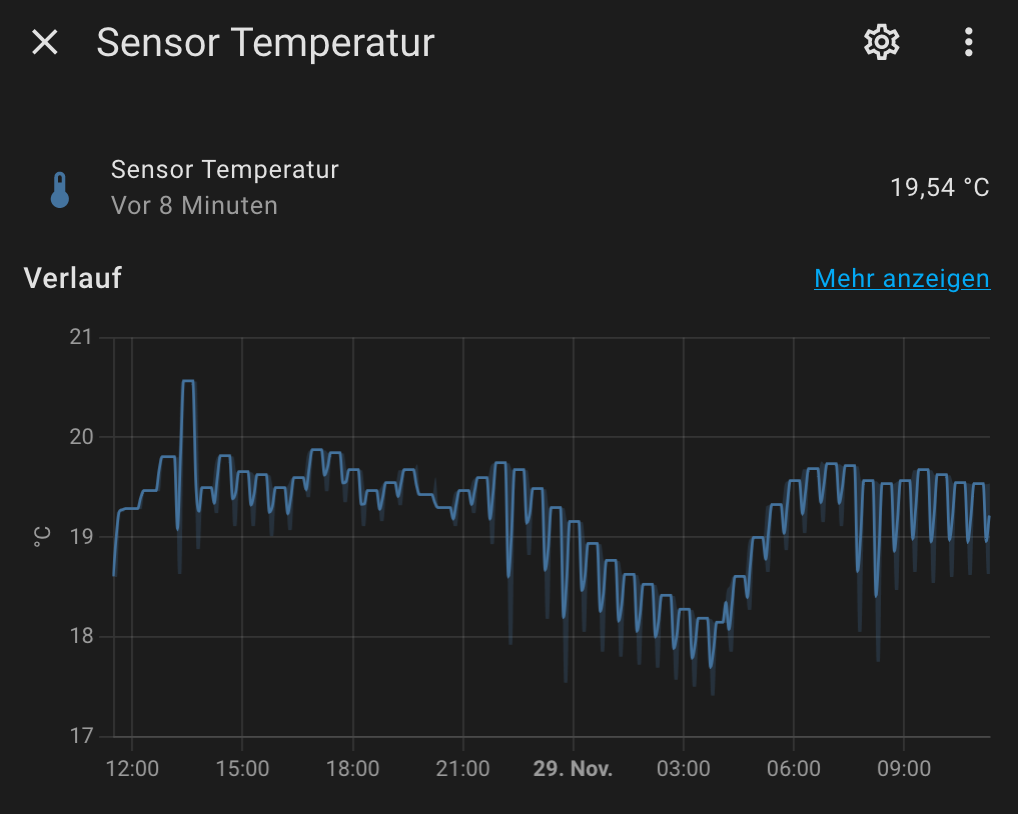The image size is (1018, 814).
Task: Click the 03:00 time axis label
Action: click(x=683, y=769)
